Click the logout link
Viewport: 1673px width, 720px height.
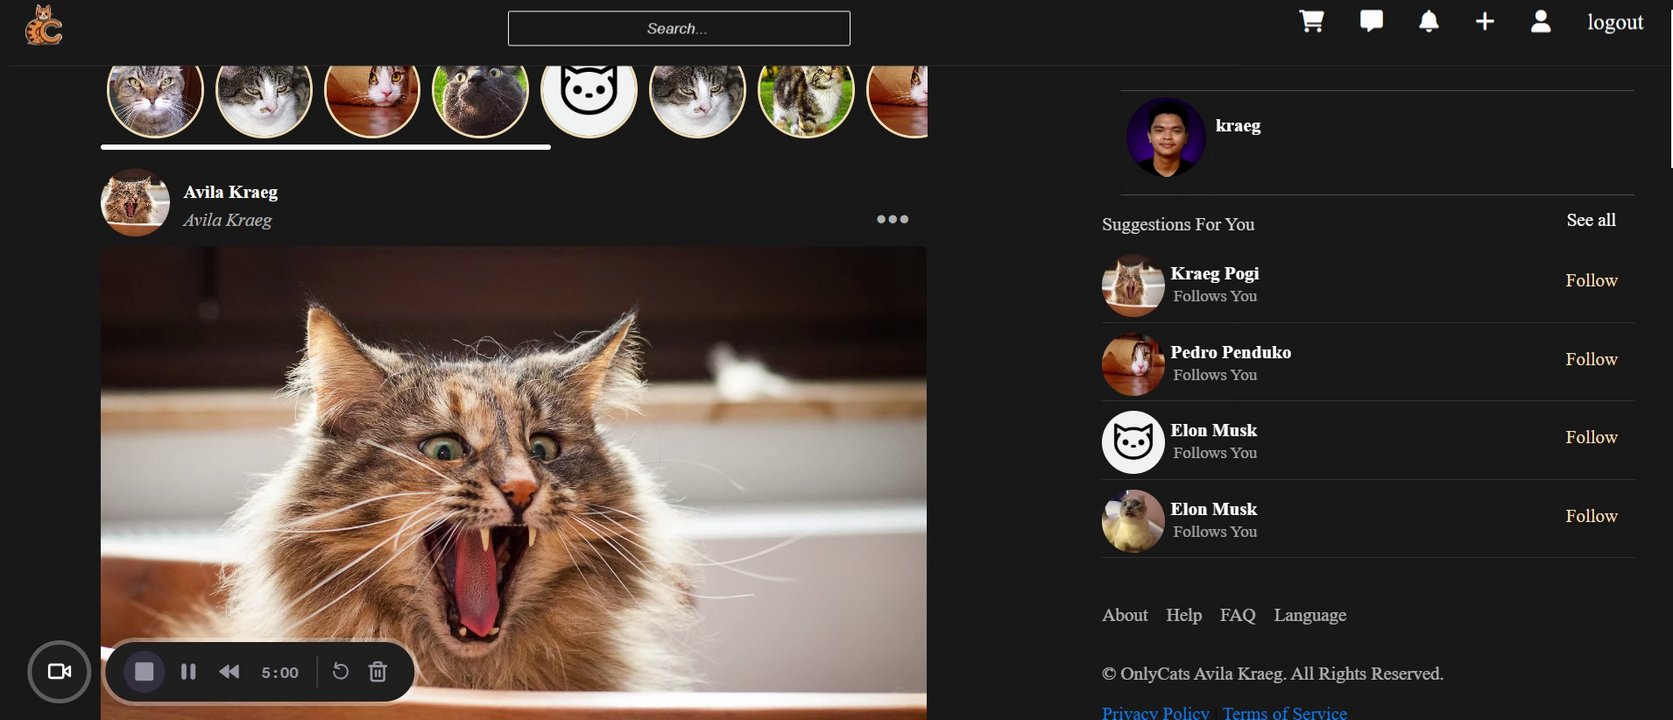(1615, 22)
